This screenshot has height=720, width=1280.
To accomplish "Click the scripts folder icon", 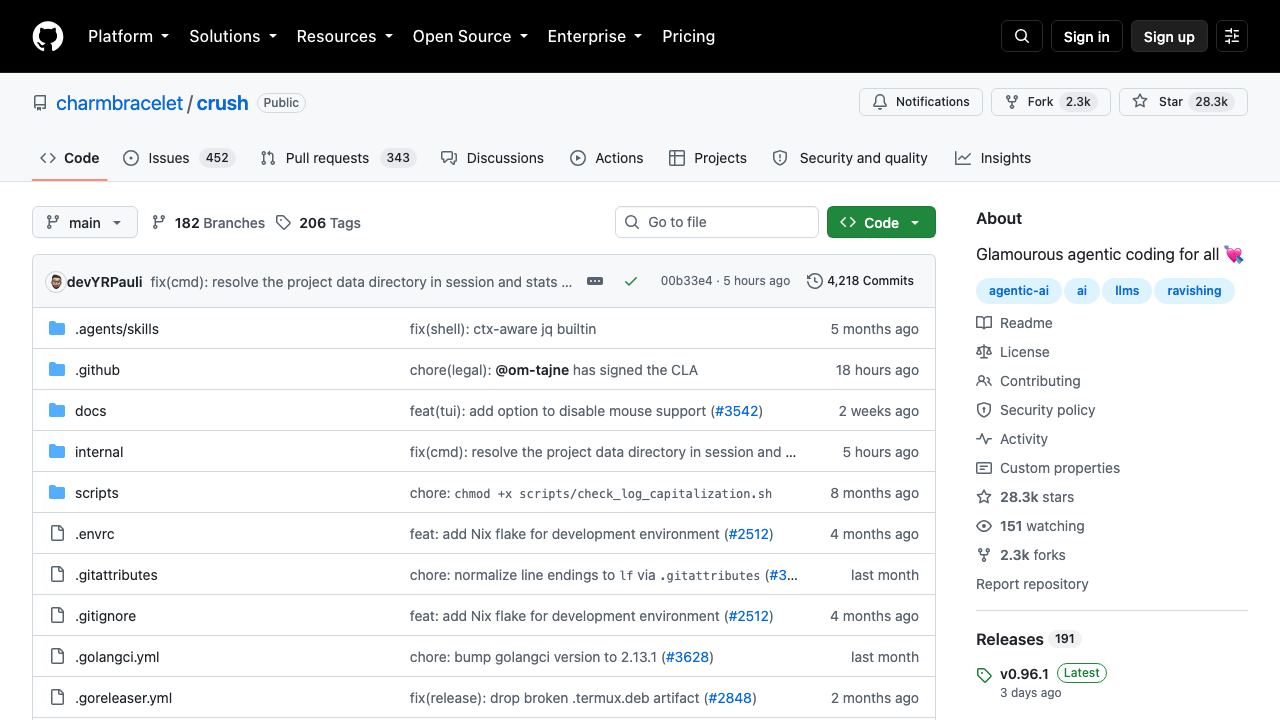I will pyautogui.click(x=57, y=493).
